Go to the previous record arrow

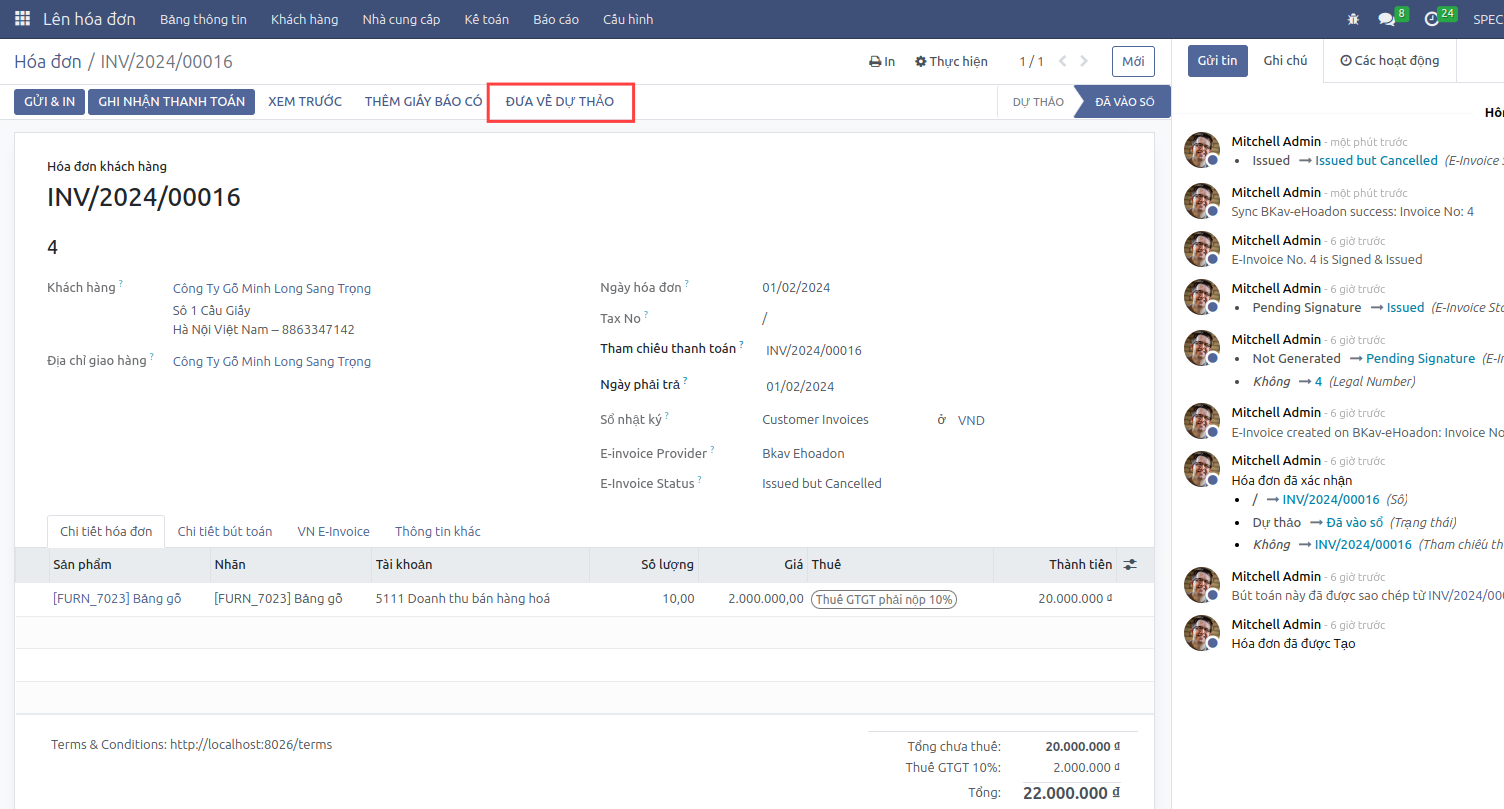coord(1063,62)
